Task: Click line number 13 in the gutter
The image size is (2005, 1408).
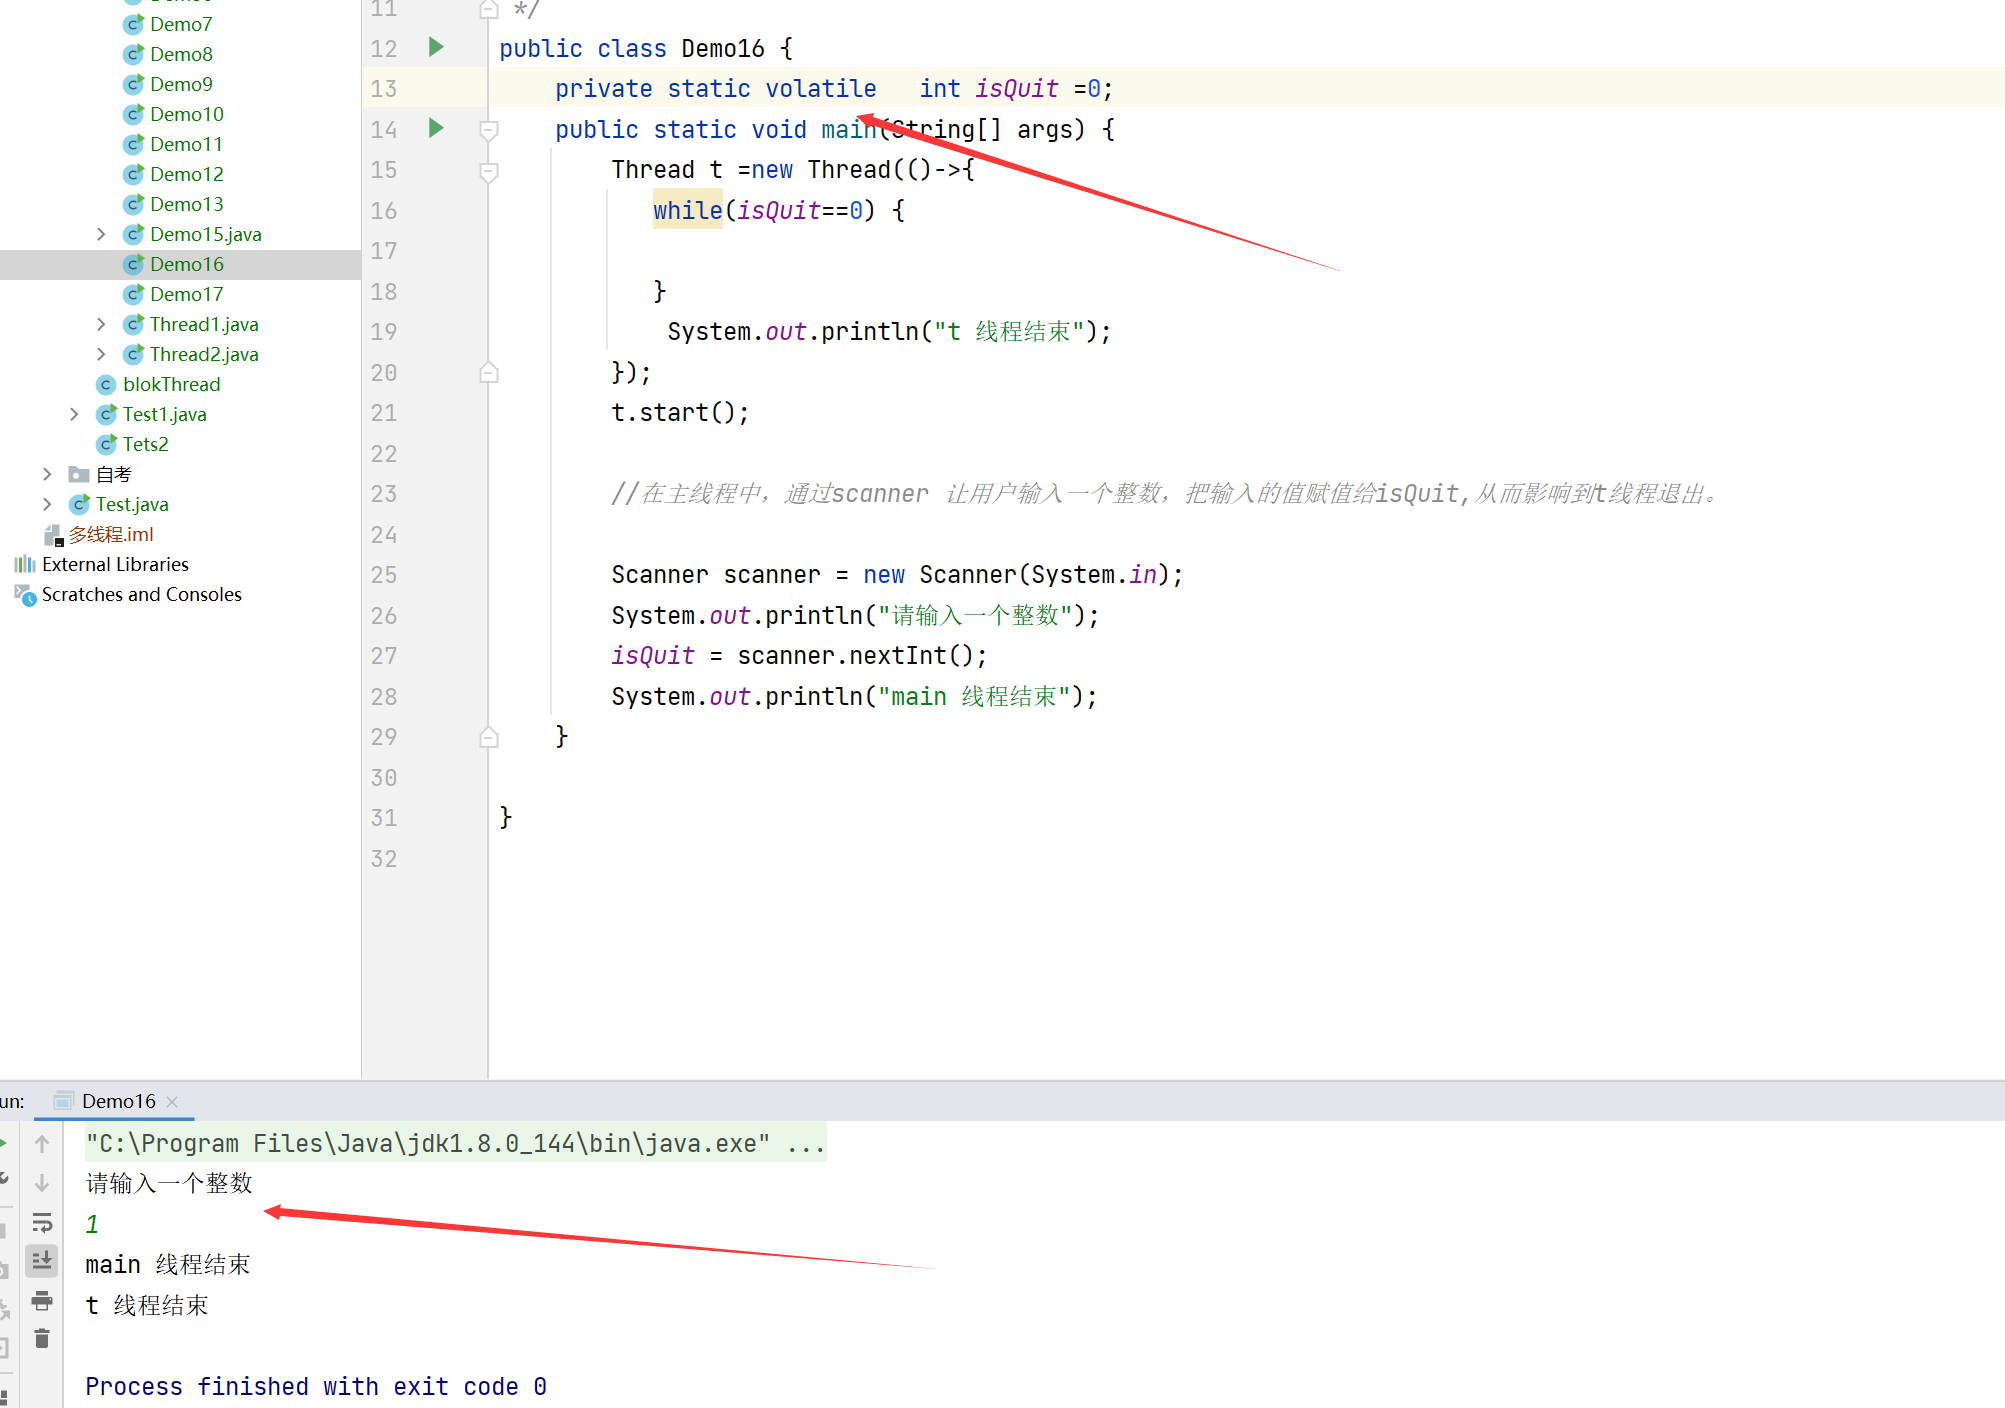Action: [x=384, y=88]
